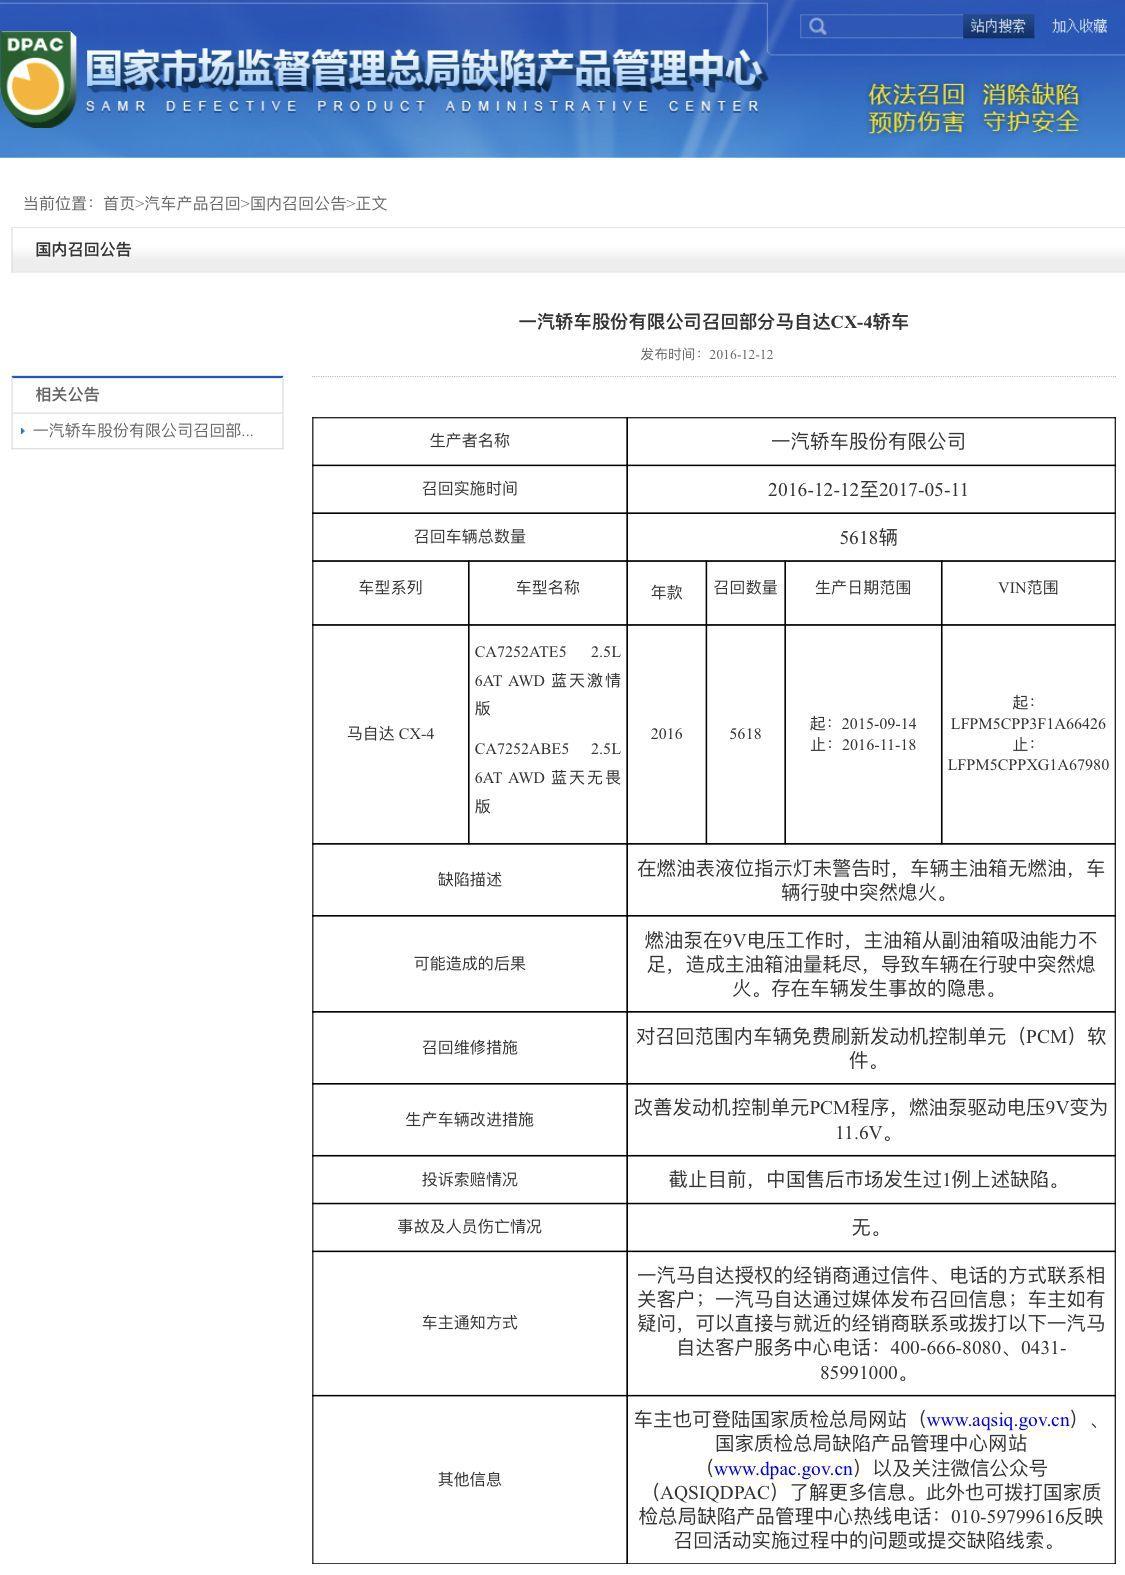Click the 召回实施时间 label cell
Image resolution: width=1125 pixels, height=1575 pixels.
pyautogui.click(x=470, y=489)
